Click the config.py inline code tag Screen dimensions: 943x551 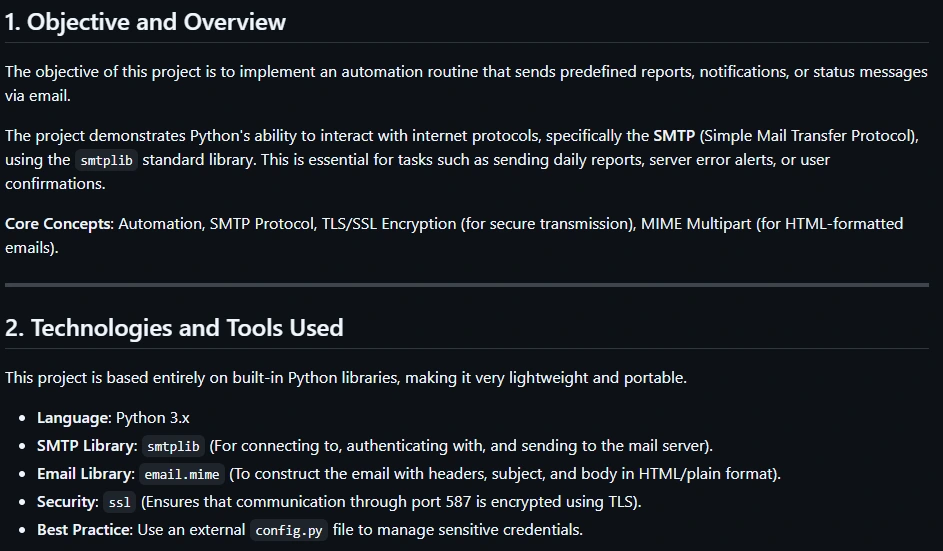point(289,530)
